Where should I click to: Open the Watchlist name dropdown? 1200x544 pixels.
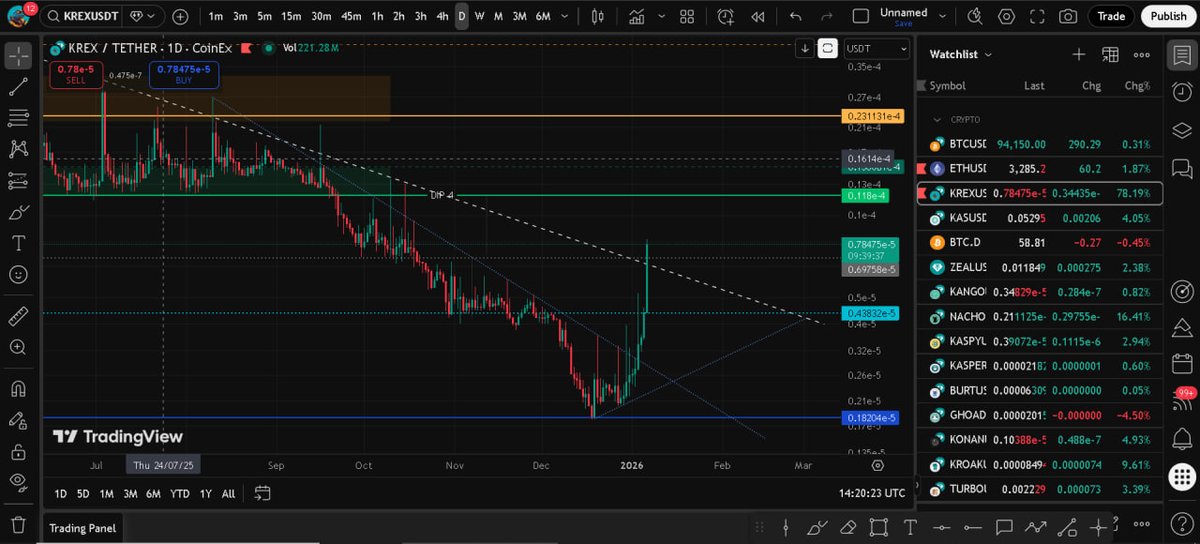960,55
